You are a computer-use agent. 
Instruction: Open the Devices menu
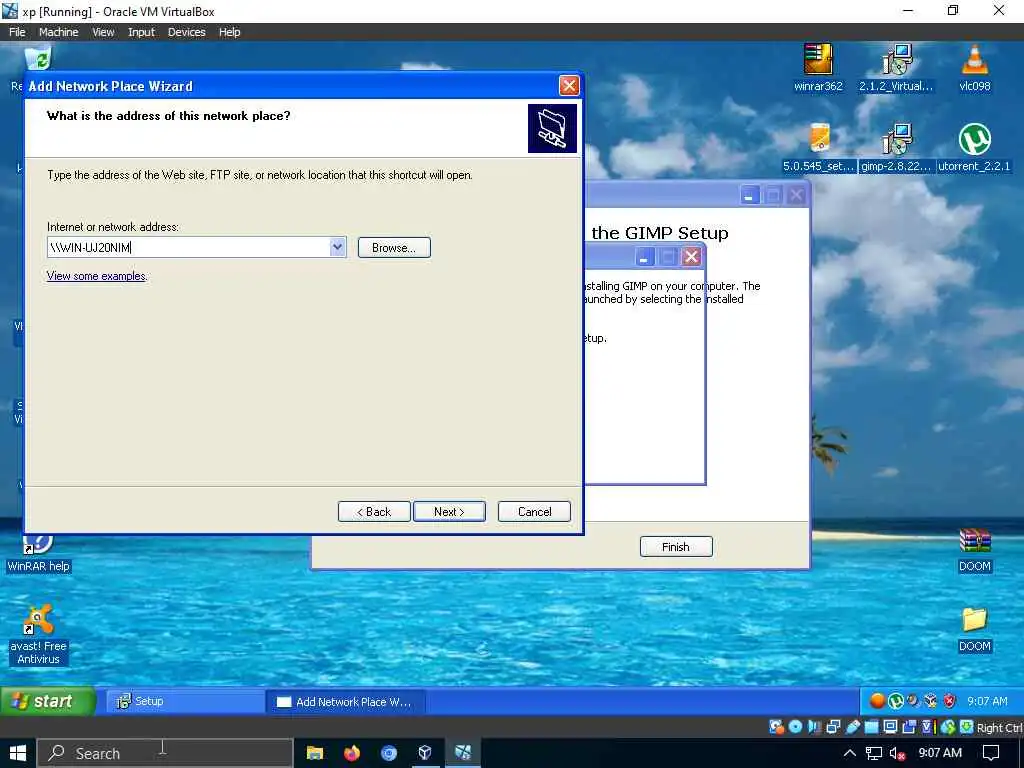pos(187,32)
